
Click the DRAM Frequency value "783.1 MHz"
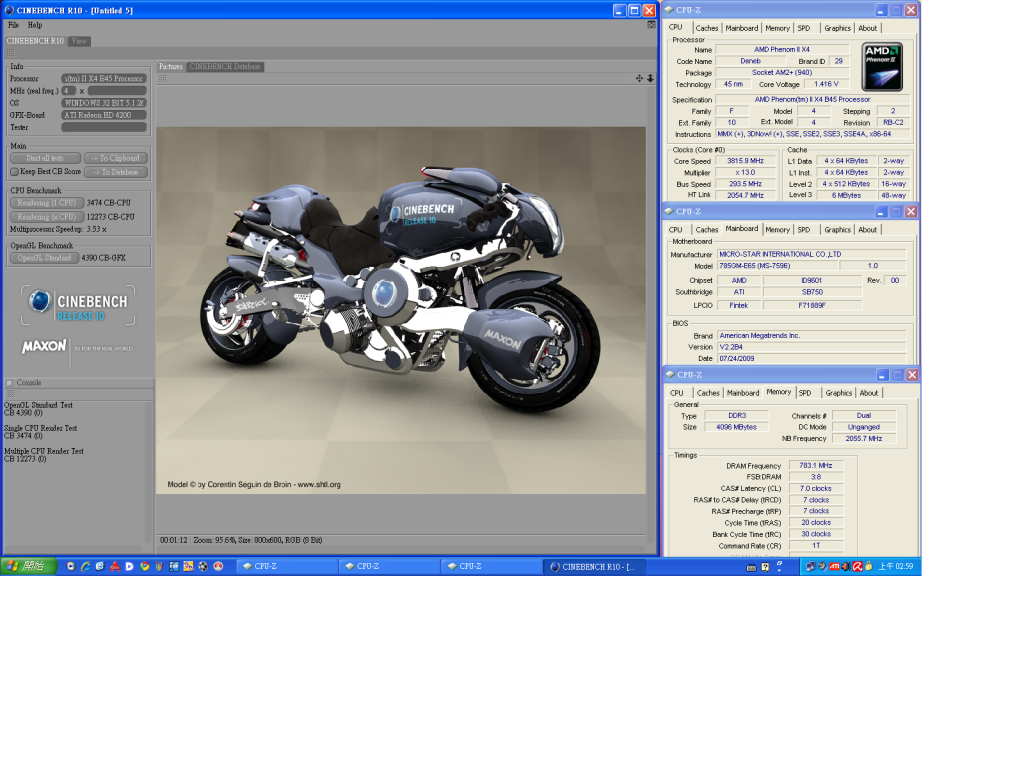coord(816,466)
